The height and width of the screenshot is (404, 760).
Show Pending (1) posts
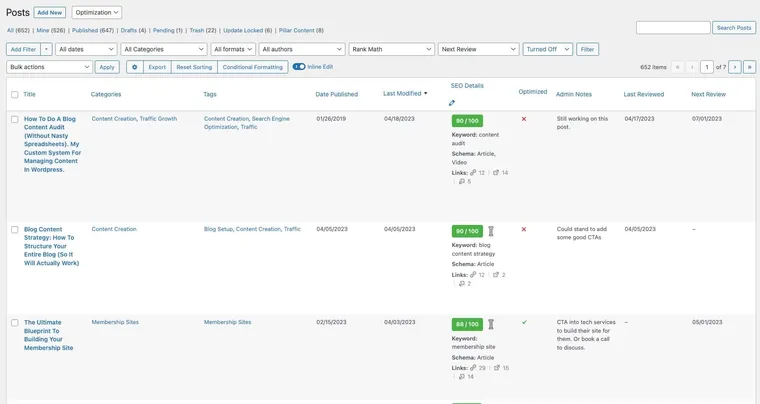tap(168, 30)
